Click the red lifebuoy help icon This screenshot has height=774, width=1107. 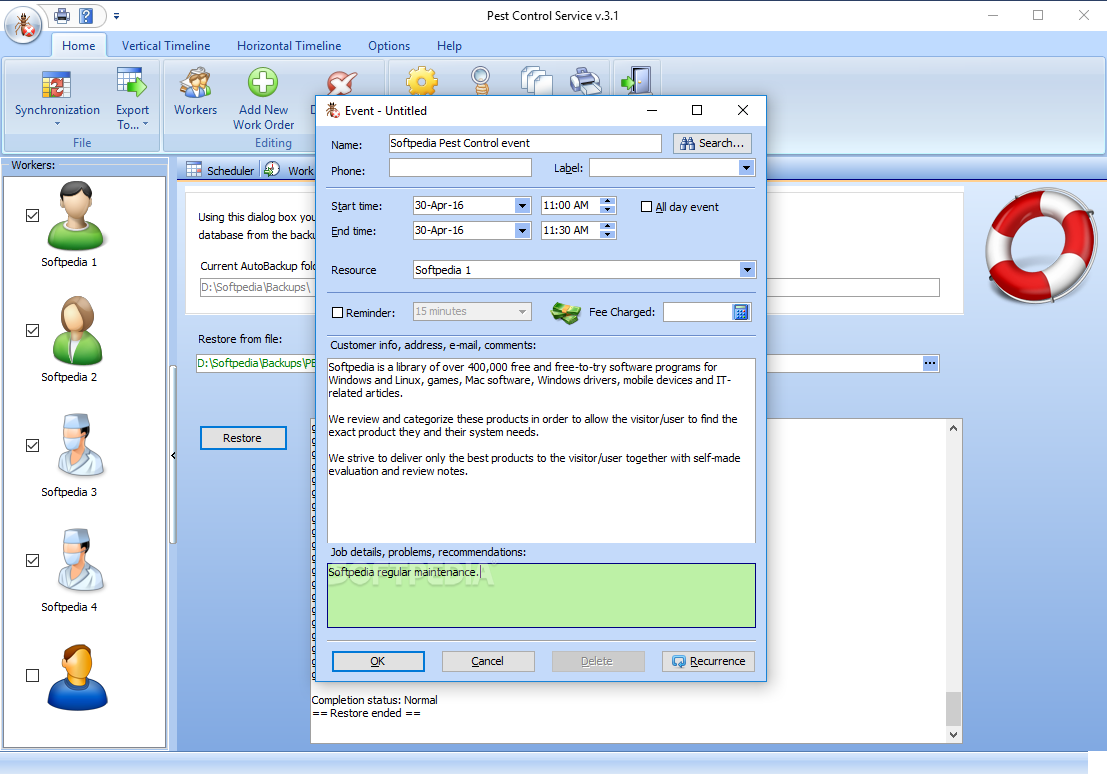1041,245
